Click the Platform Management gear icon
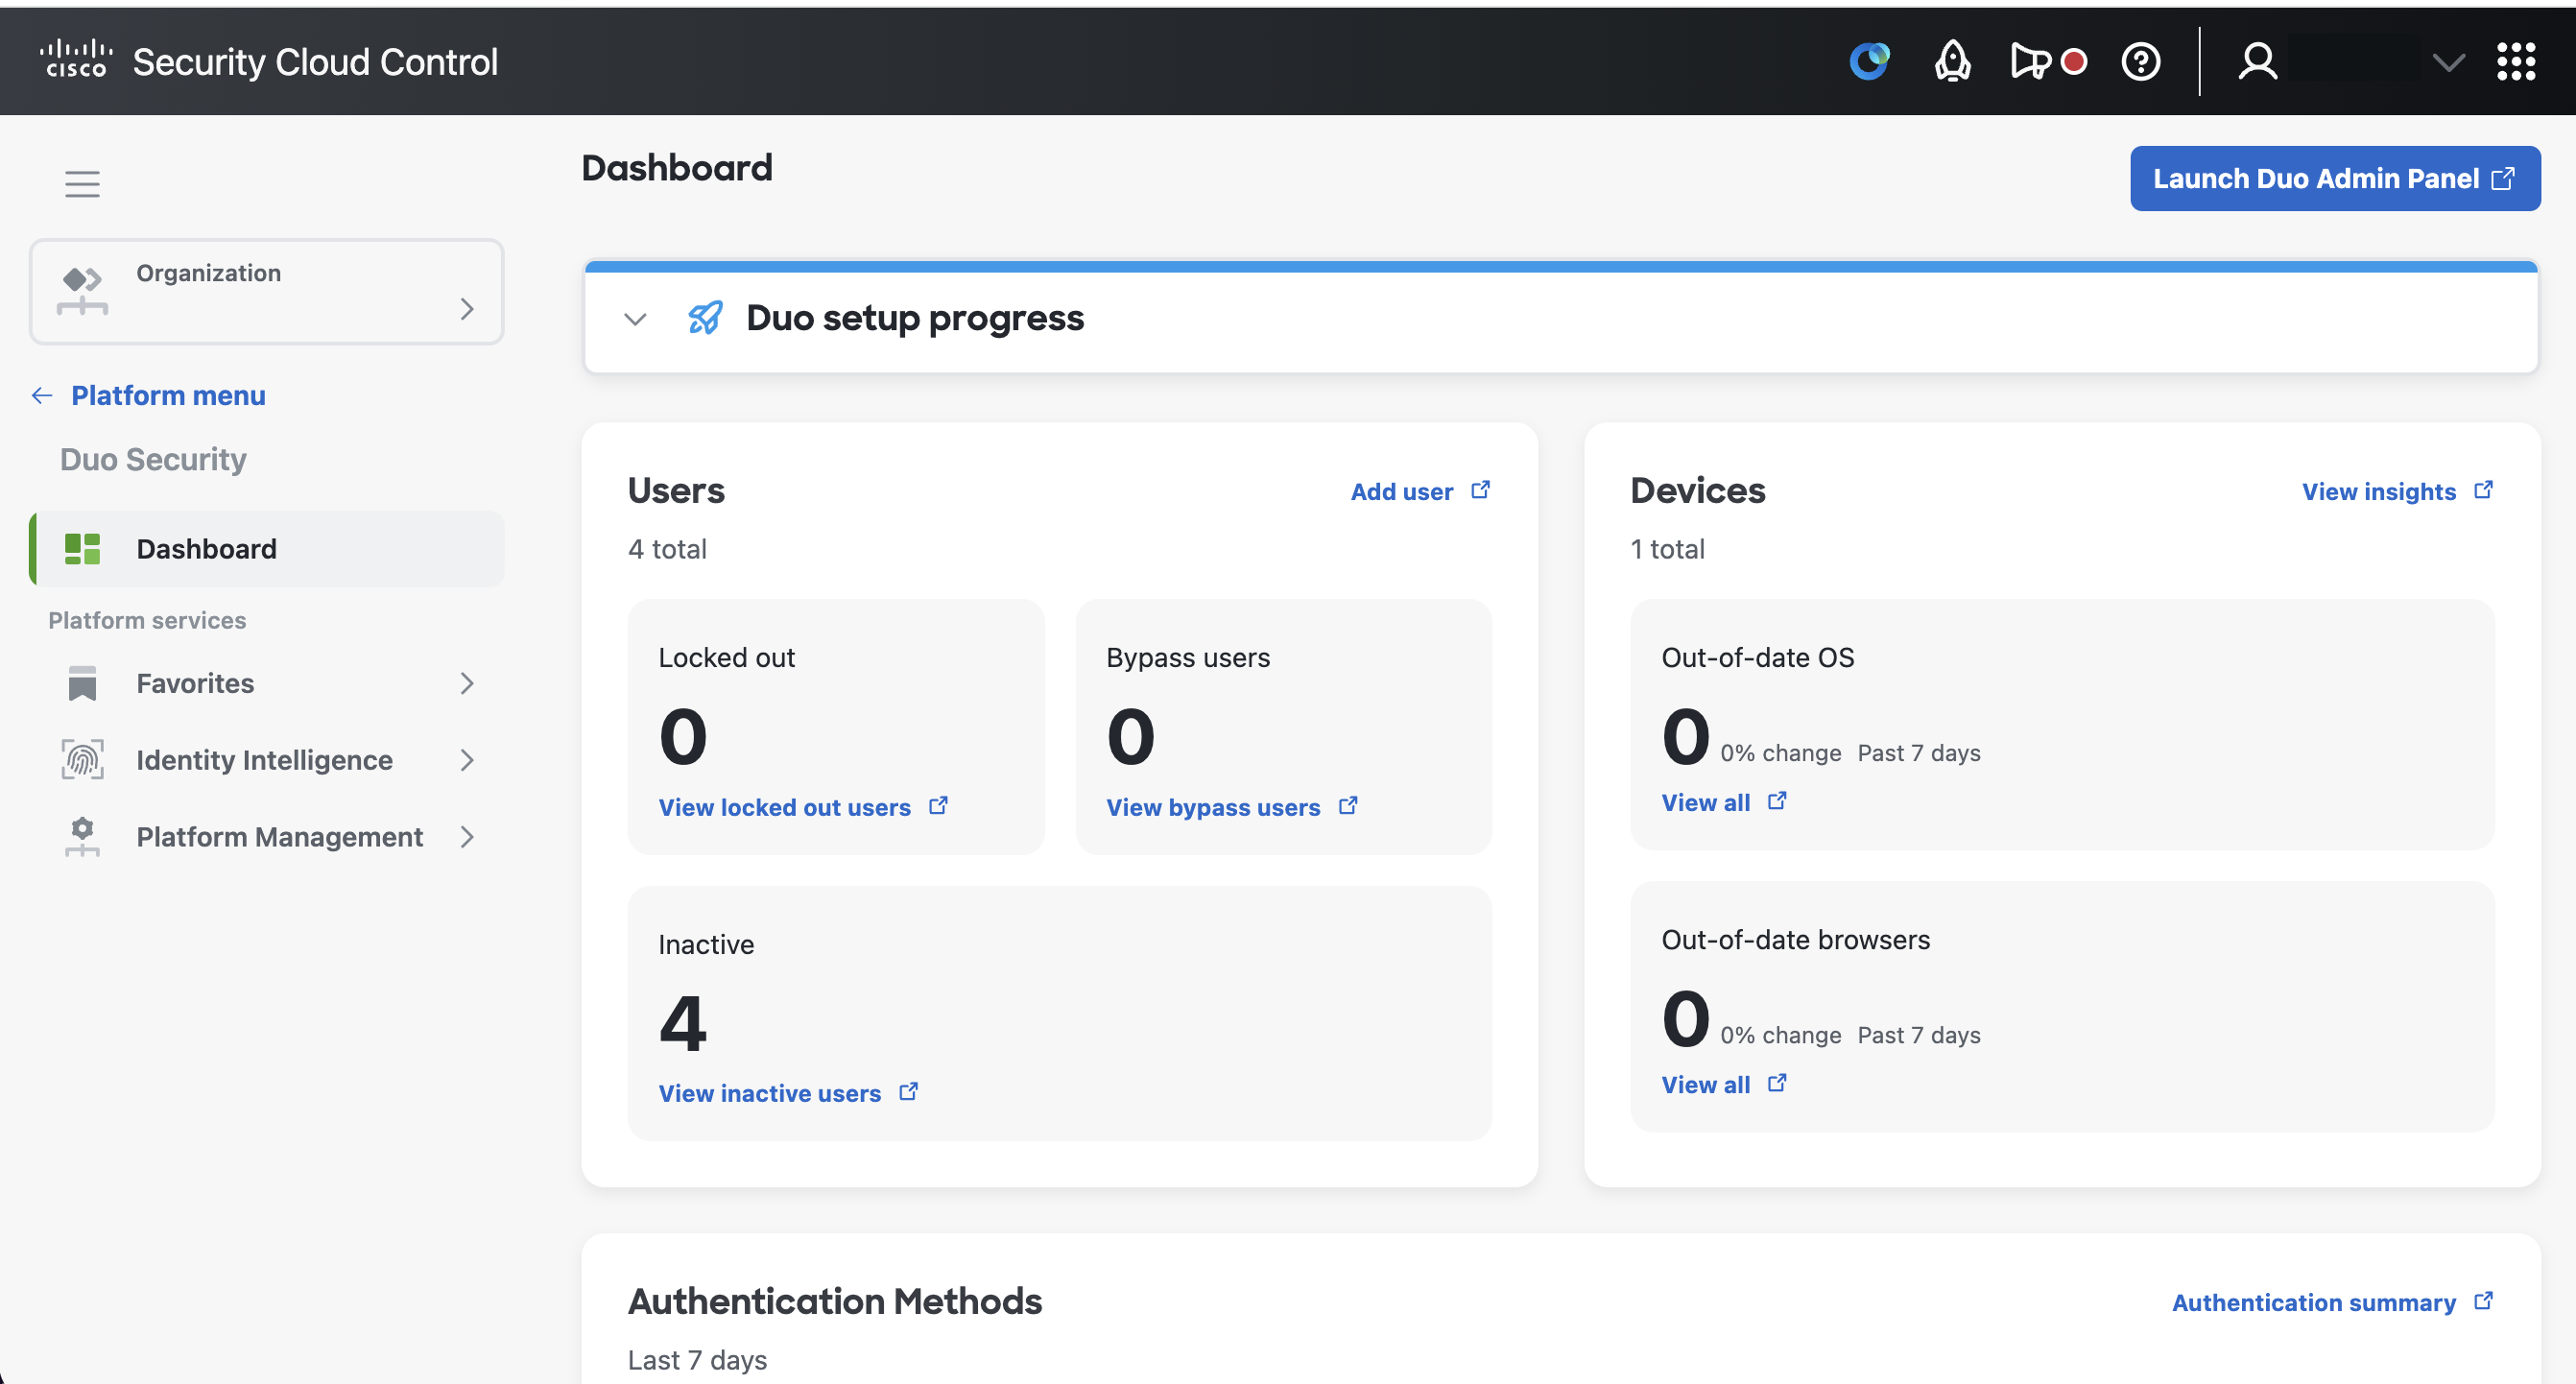The image size is (2576, 1384). coord(82,837)
